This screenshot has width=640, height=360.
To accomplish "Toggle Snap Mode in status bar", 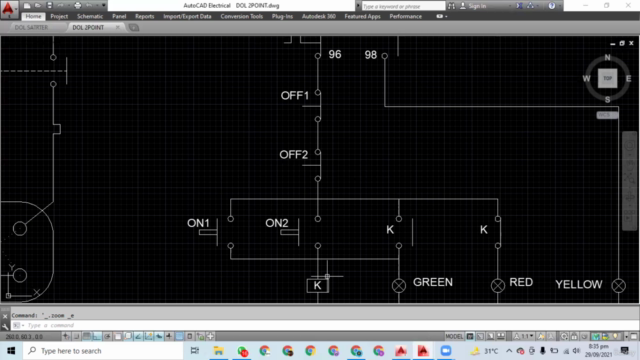I will pos(76,336).
